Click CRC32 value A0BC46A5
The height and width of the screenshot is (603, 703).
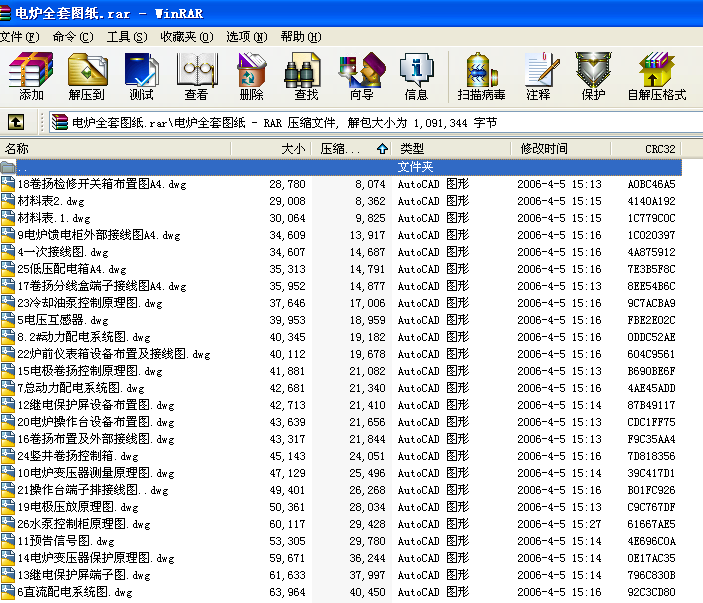coord(651,184)
